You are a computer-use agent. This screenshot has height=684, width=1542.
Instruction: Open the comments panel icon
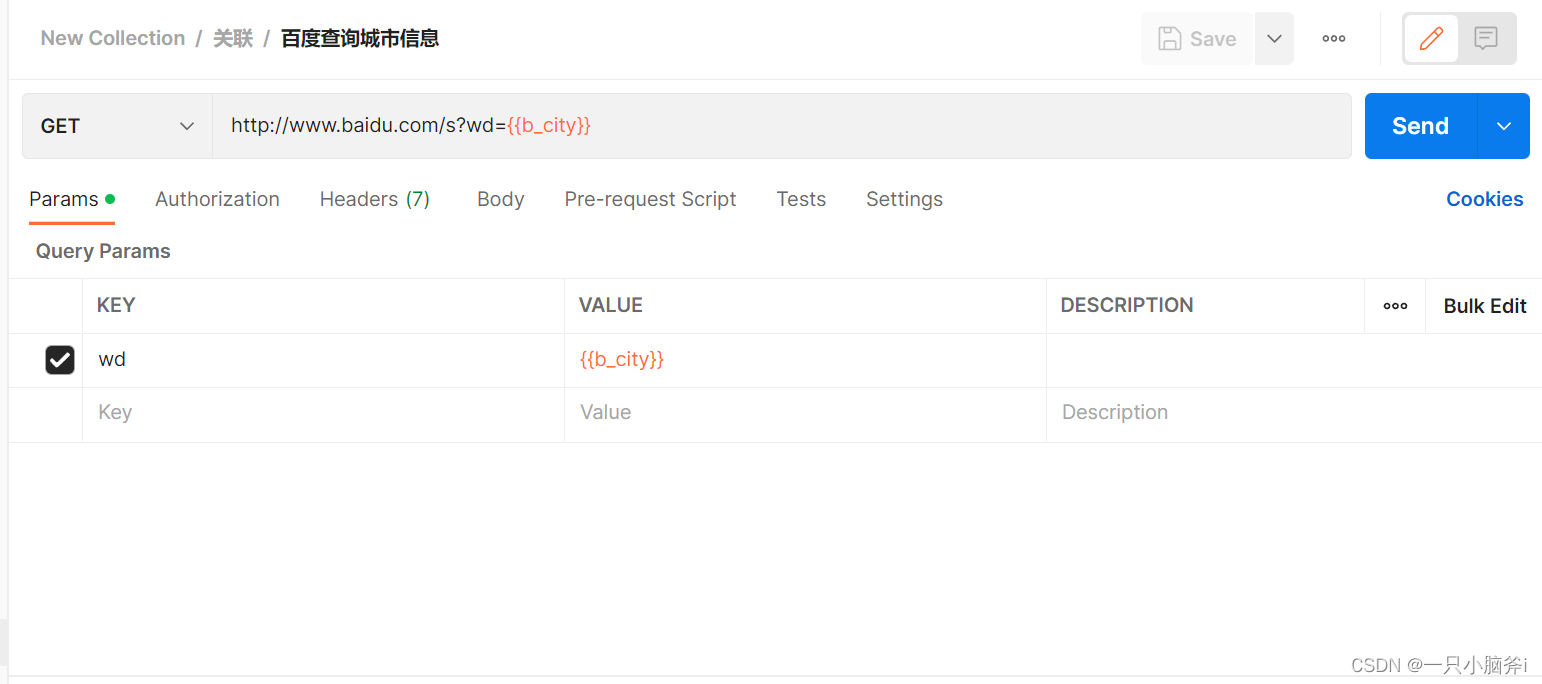(x=1486, y=39)
